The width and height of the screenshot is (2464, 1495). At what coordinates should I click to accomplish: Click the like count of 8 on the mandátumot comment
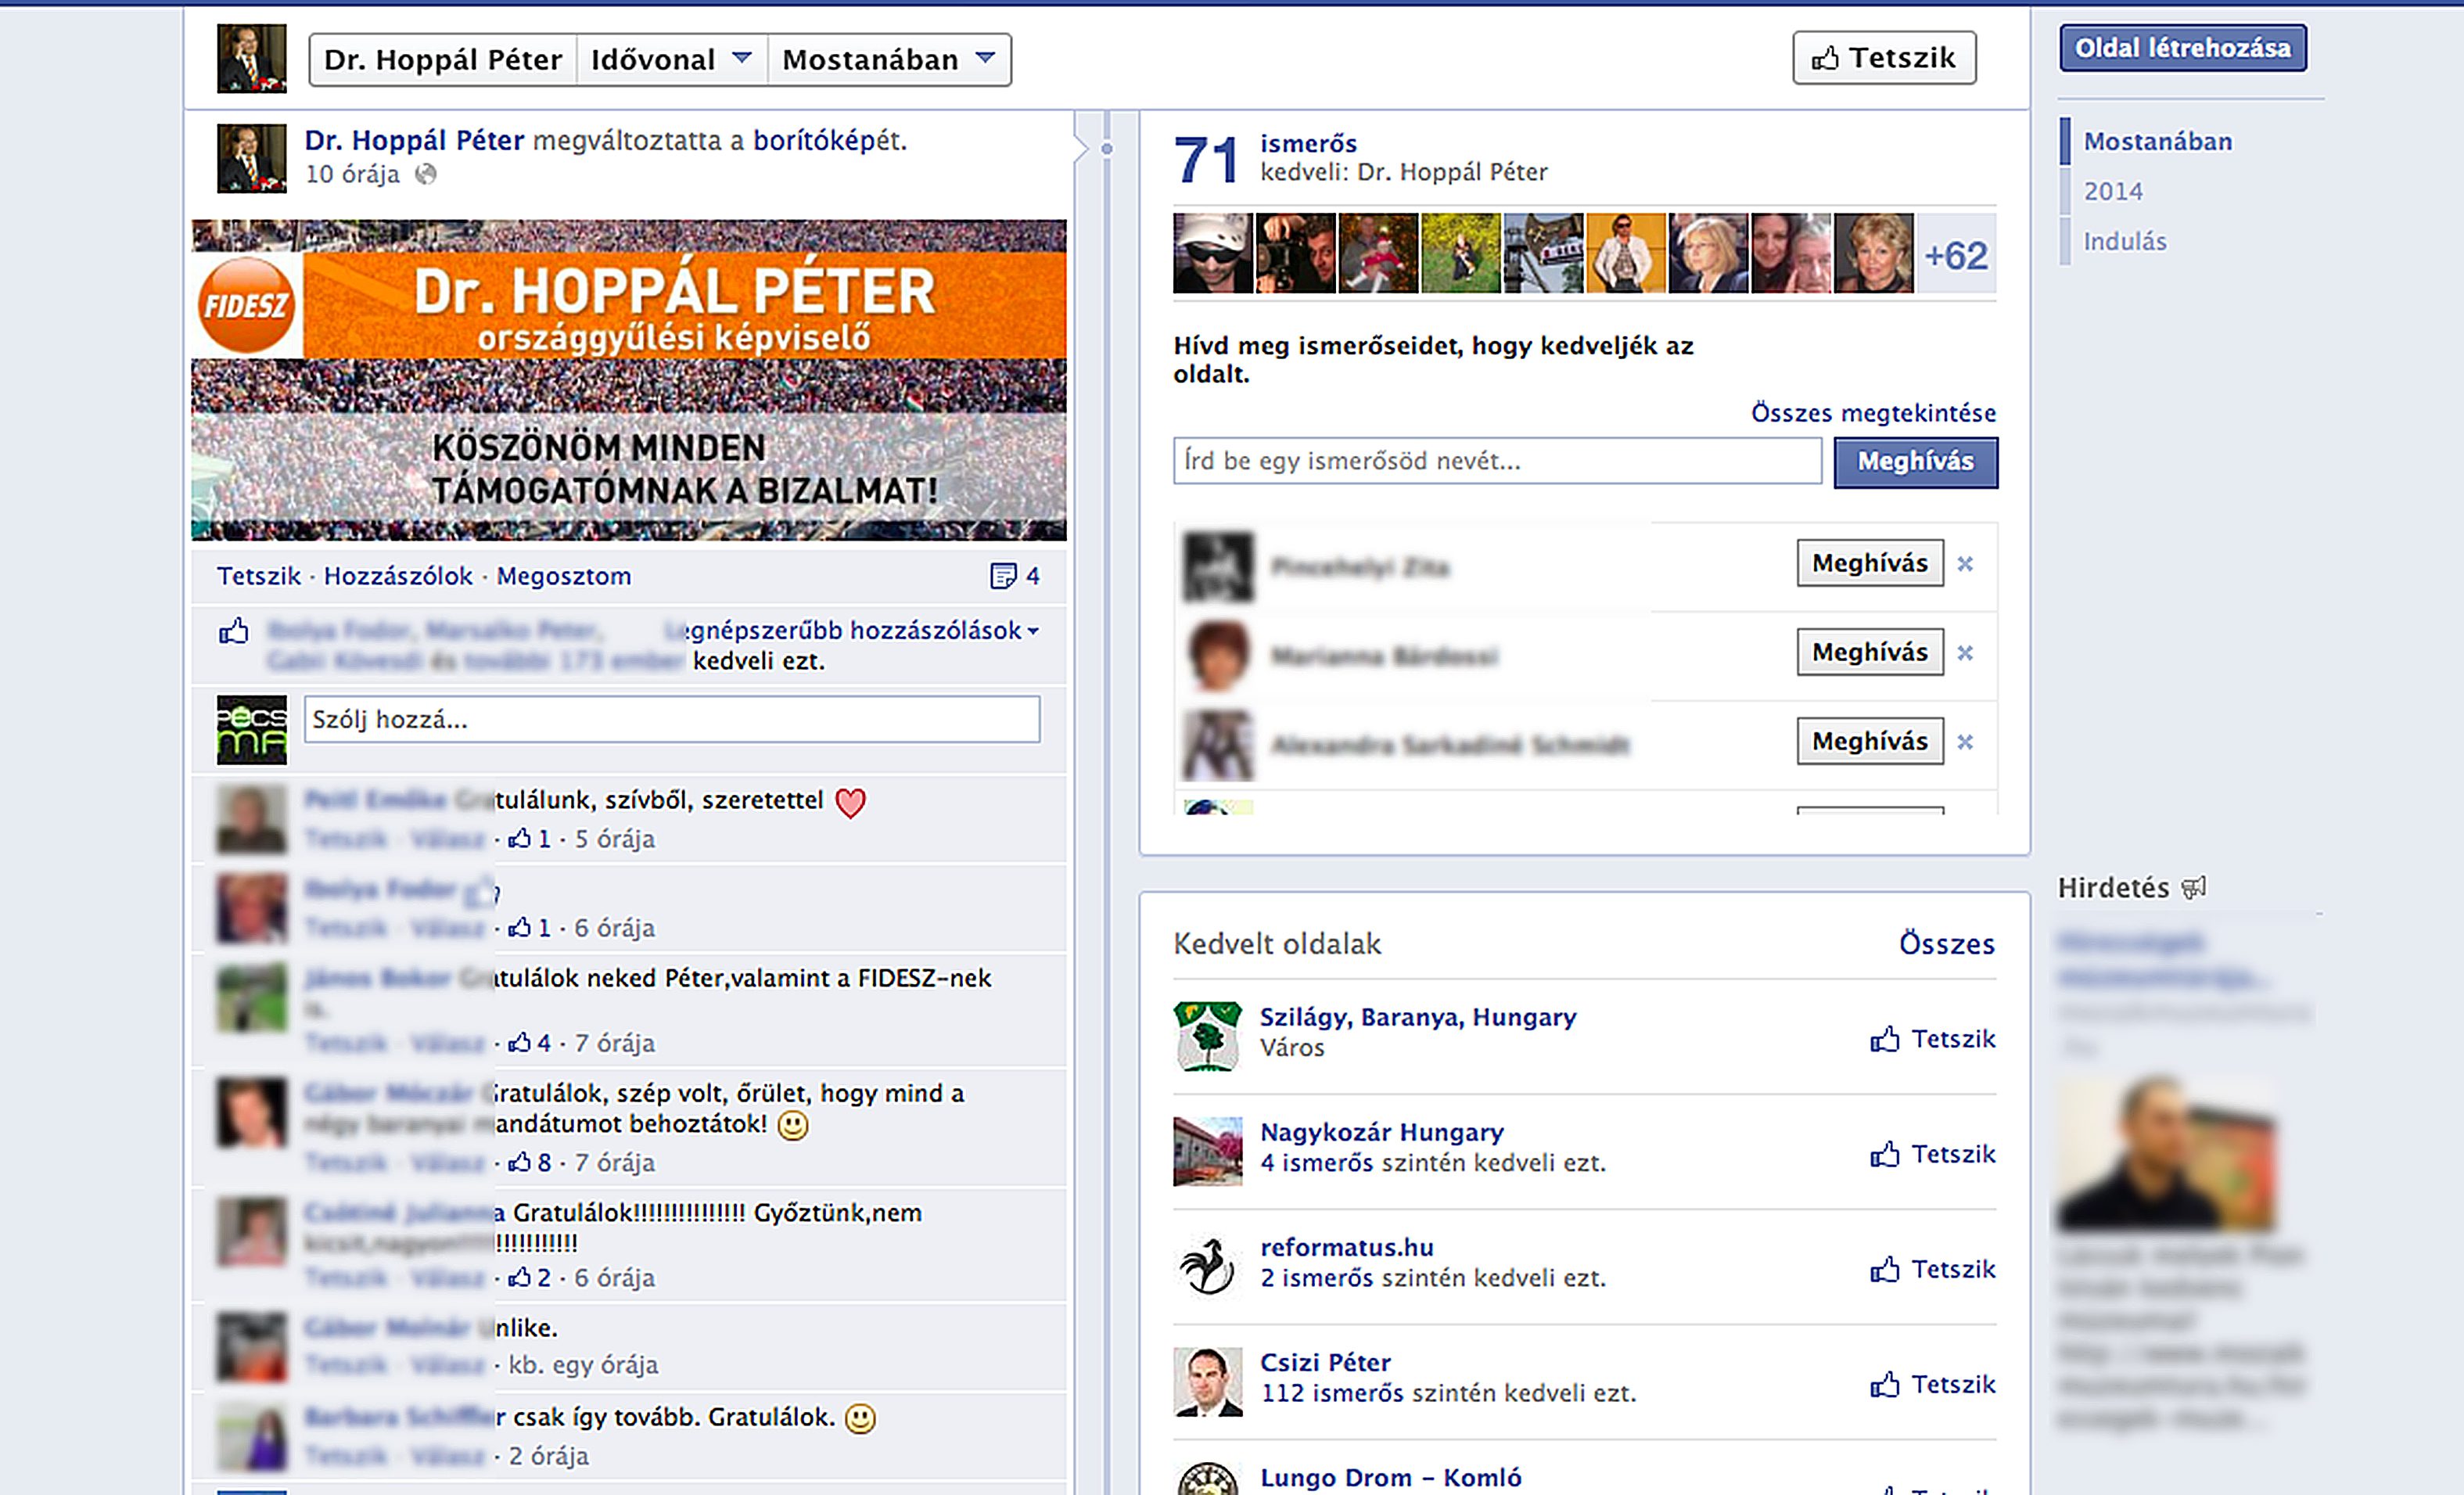[529, 1162]
